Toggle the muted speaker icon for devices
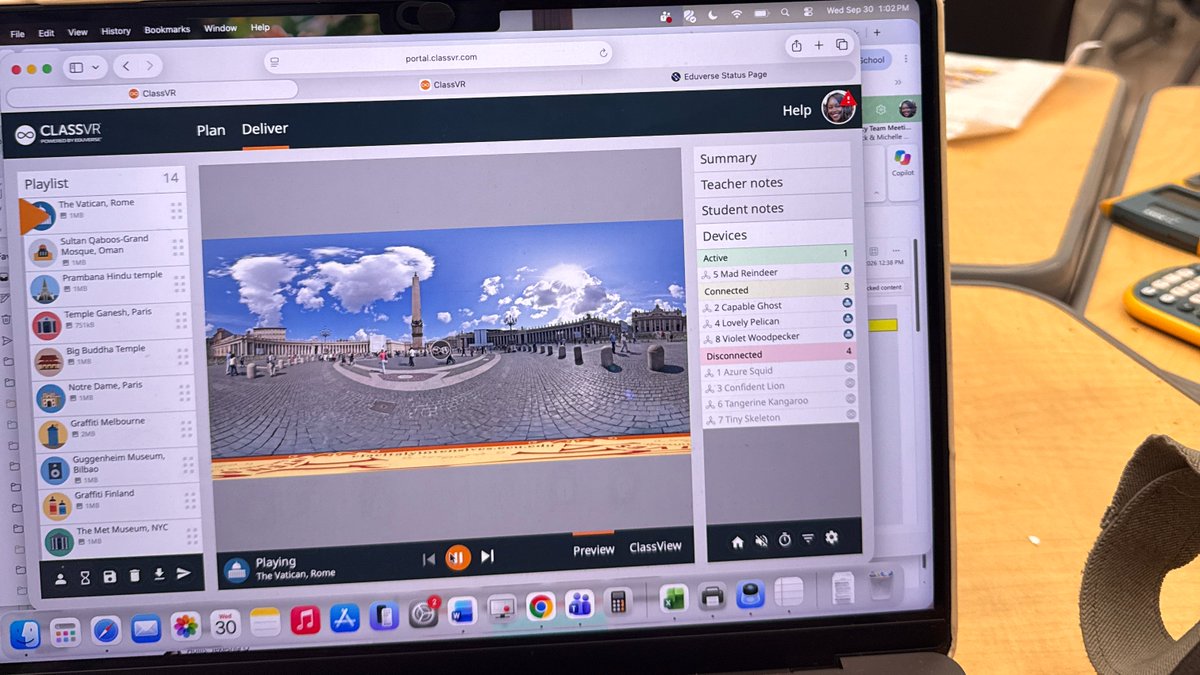The height and width of the screenshot is (675, 1200). click(x=761, y=541)
